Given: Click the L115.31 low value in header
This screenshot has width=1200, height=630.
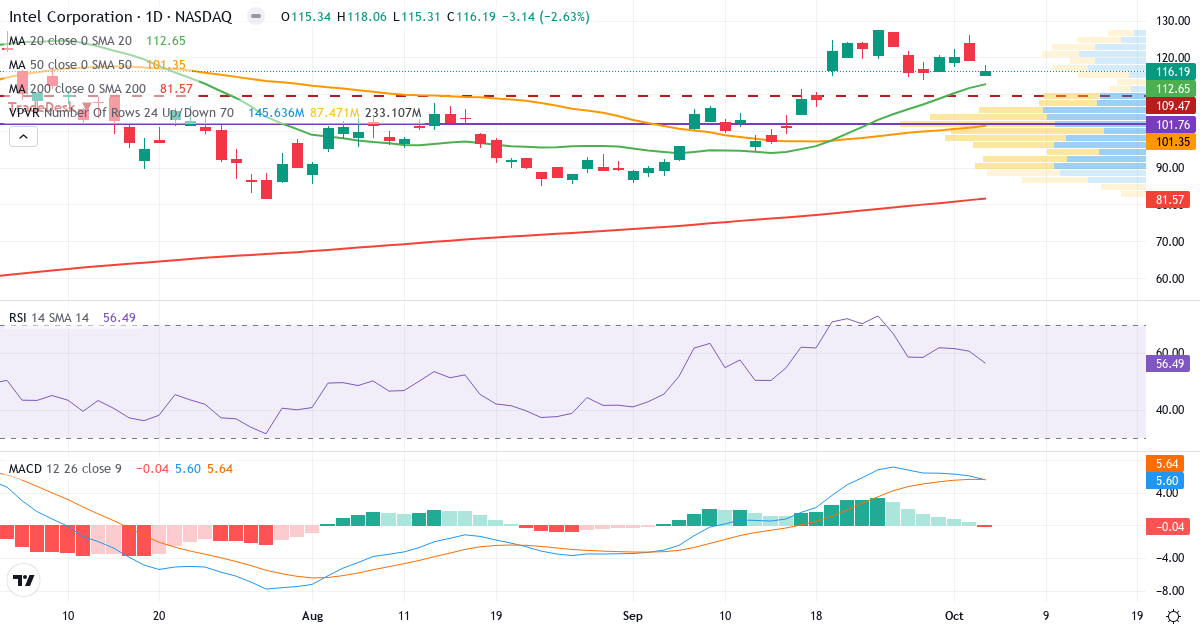Looking at the screenshot, I should click(x=415, y=17).
